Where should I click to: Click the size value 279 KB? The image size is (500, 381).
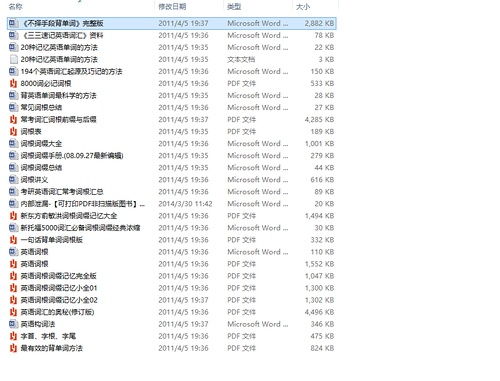point(322,156)
